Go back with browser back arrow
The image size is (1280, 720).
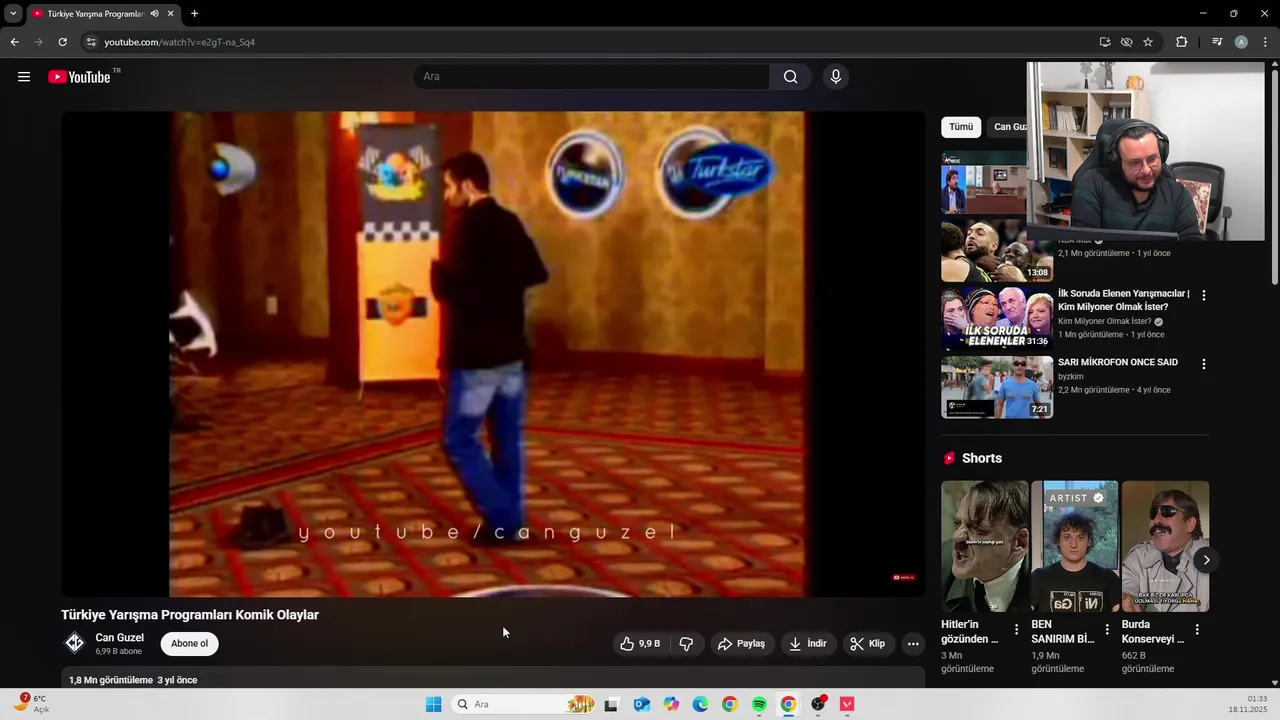(14, 42)
